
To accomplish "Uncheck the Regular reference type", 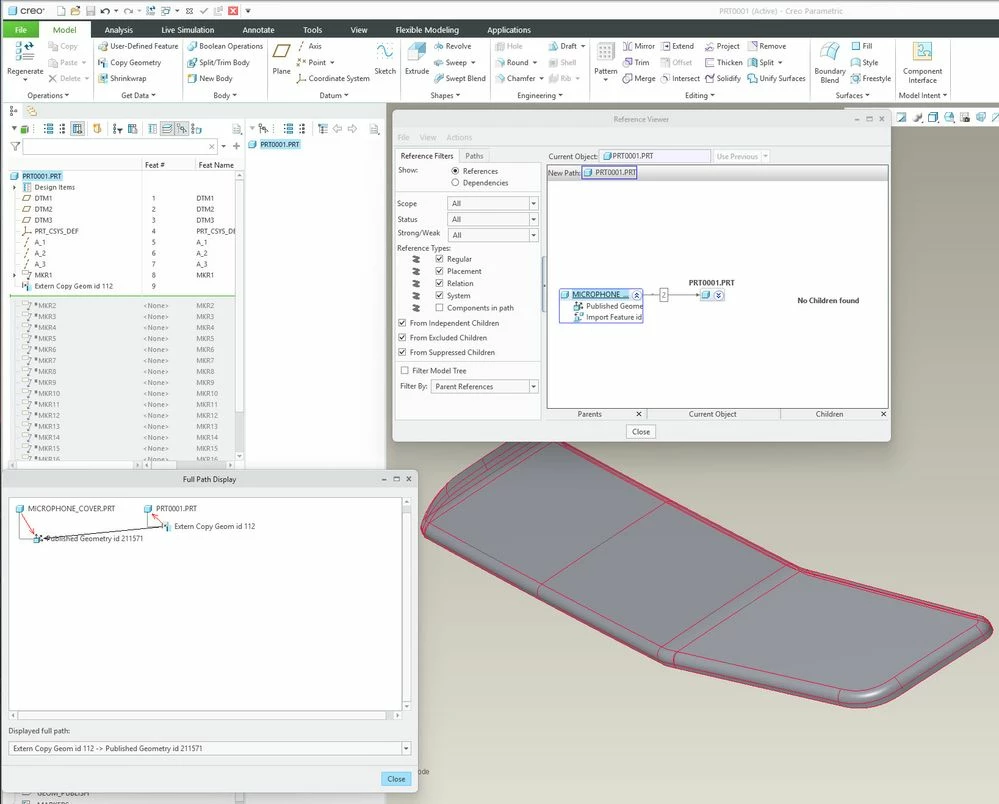I will (x=439, y=259).
